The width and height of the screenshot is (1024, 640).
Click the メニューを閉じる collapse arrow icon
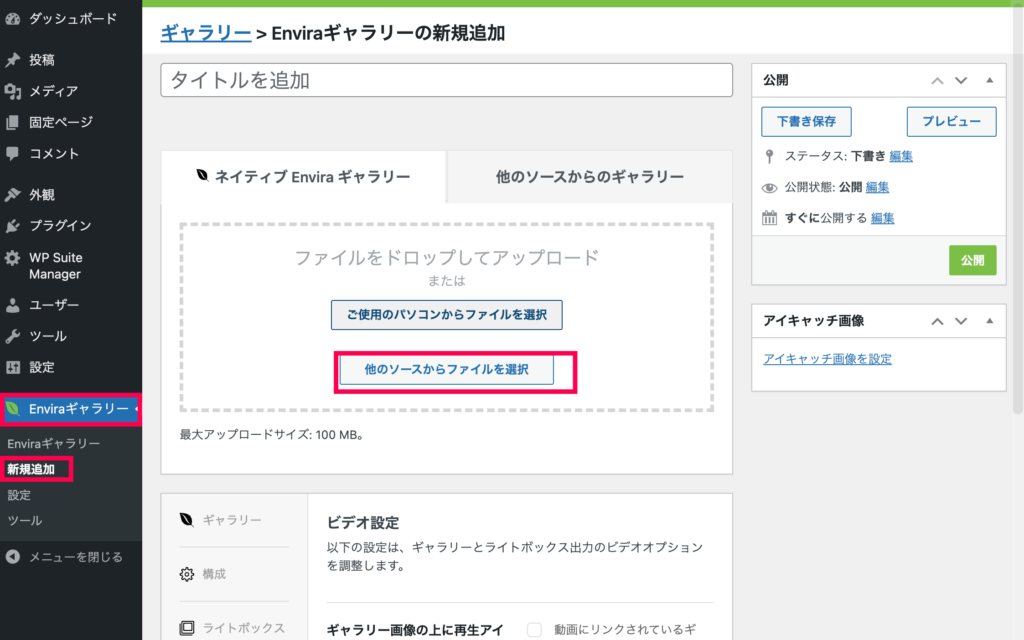tap(12, 557)
